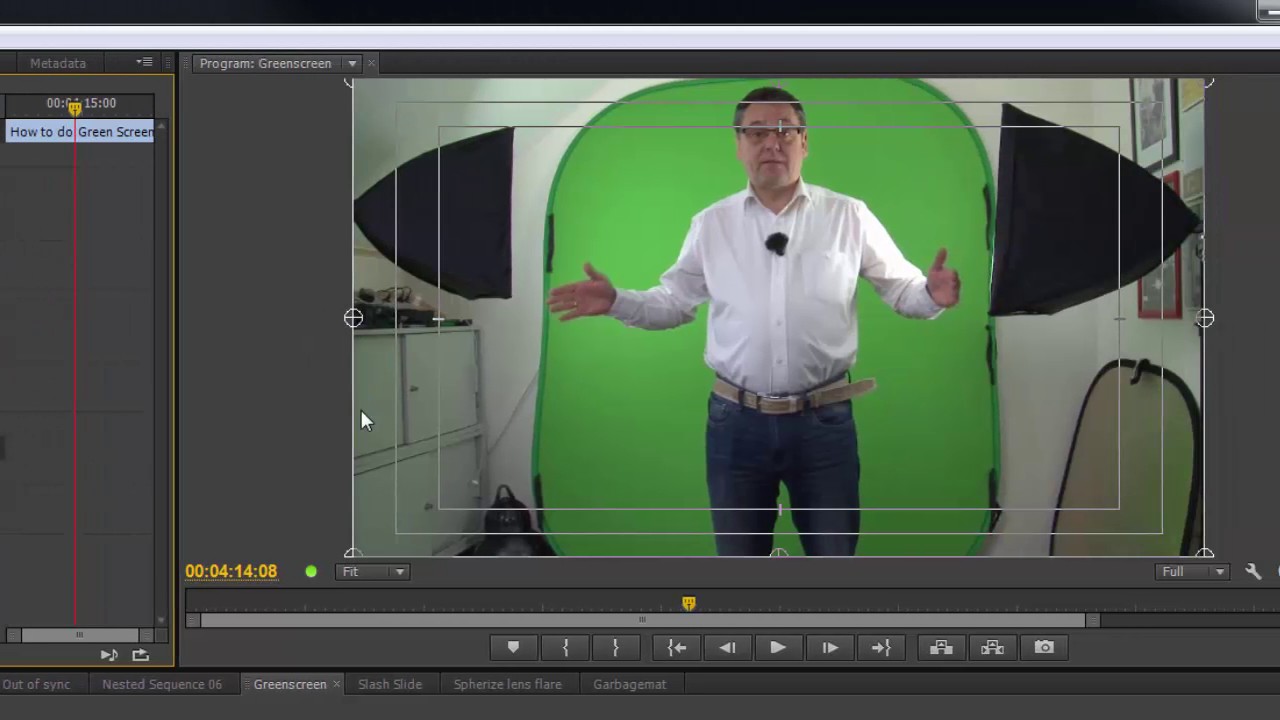Play the Greenscreen sequence
This screenshot has height=720, width=1280.
(x=778, y=648)
